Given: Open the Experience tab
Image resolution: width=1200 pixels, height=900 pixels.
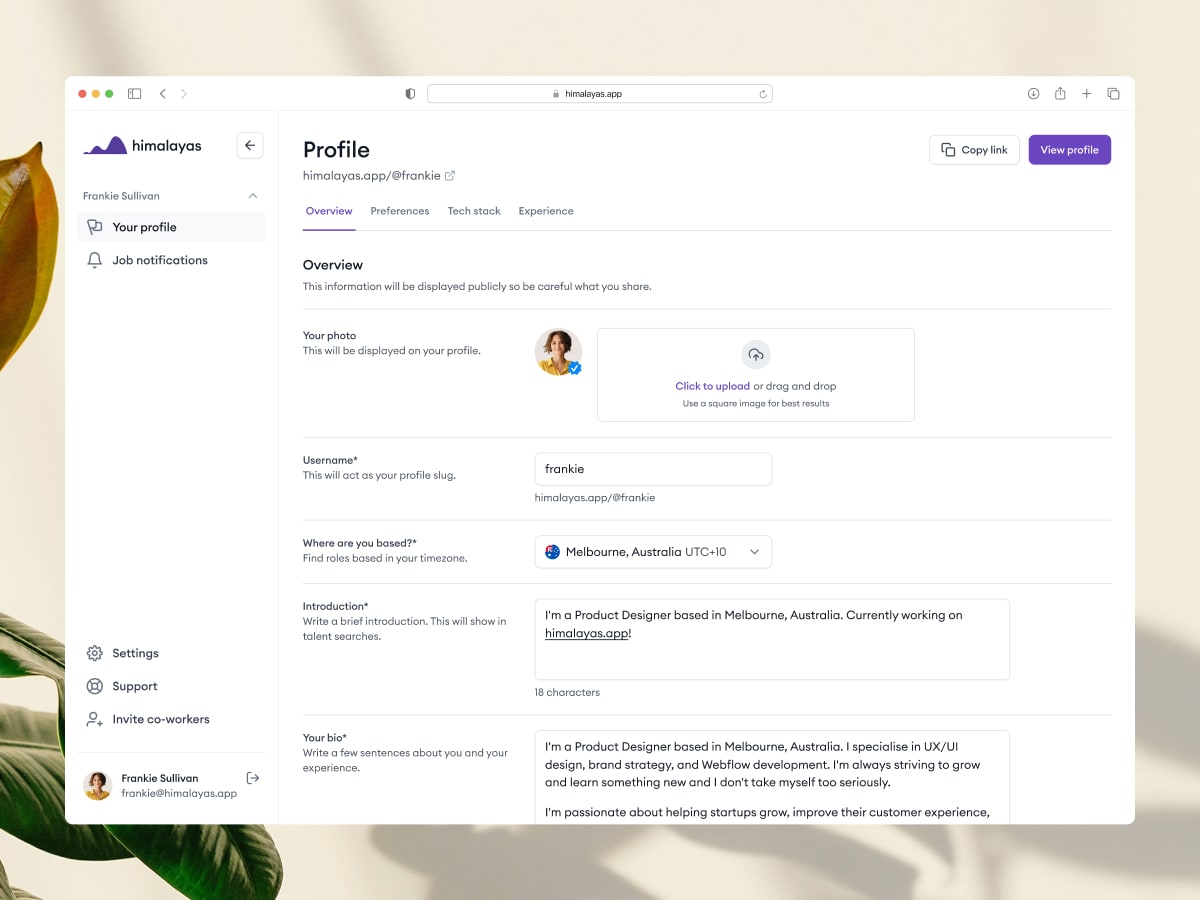Looking at the screenshot, I should [546, 211].
